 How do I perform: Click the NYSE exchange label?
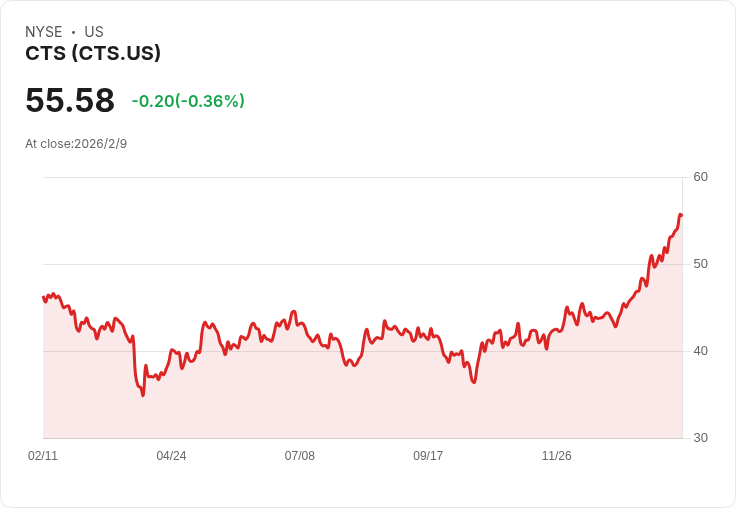tap(44, 32)
